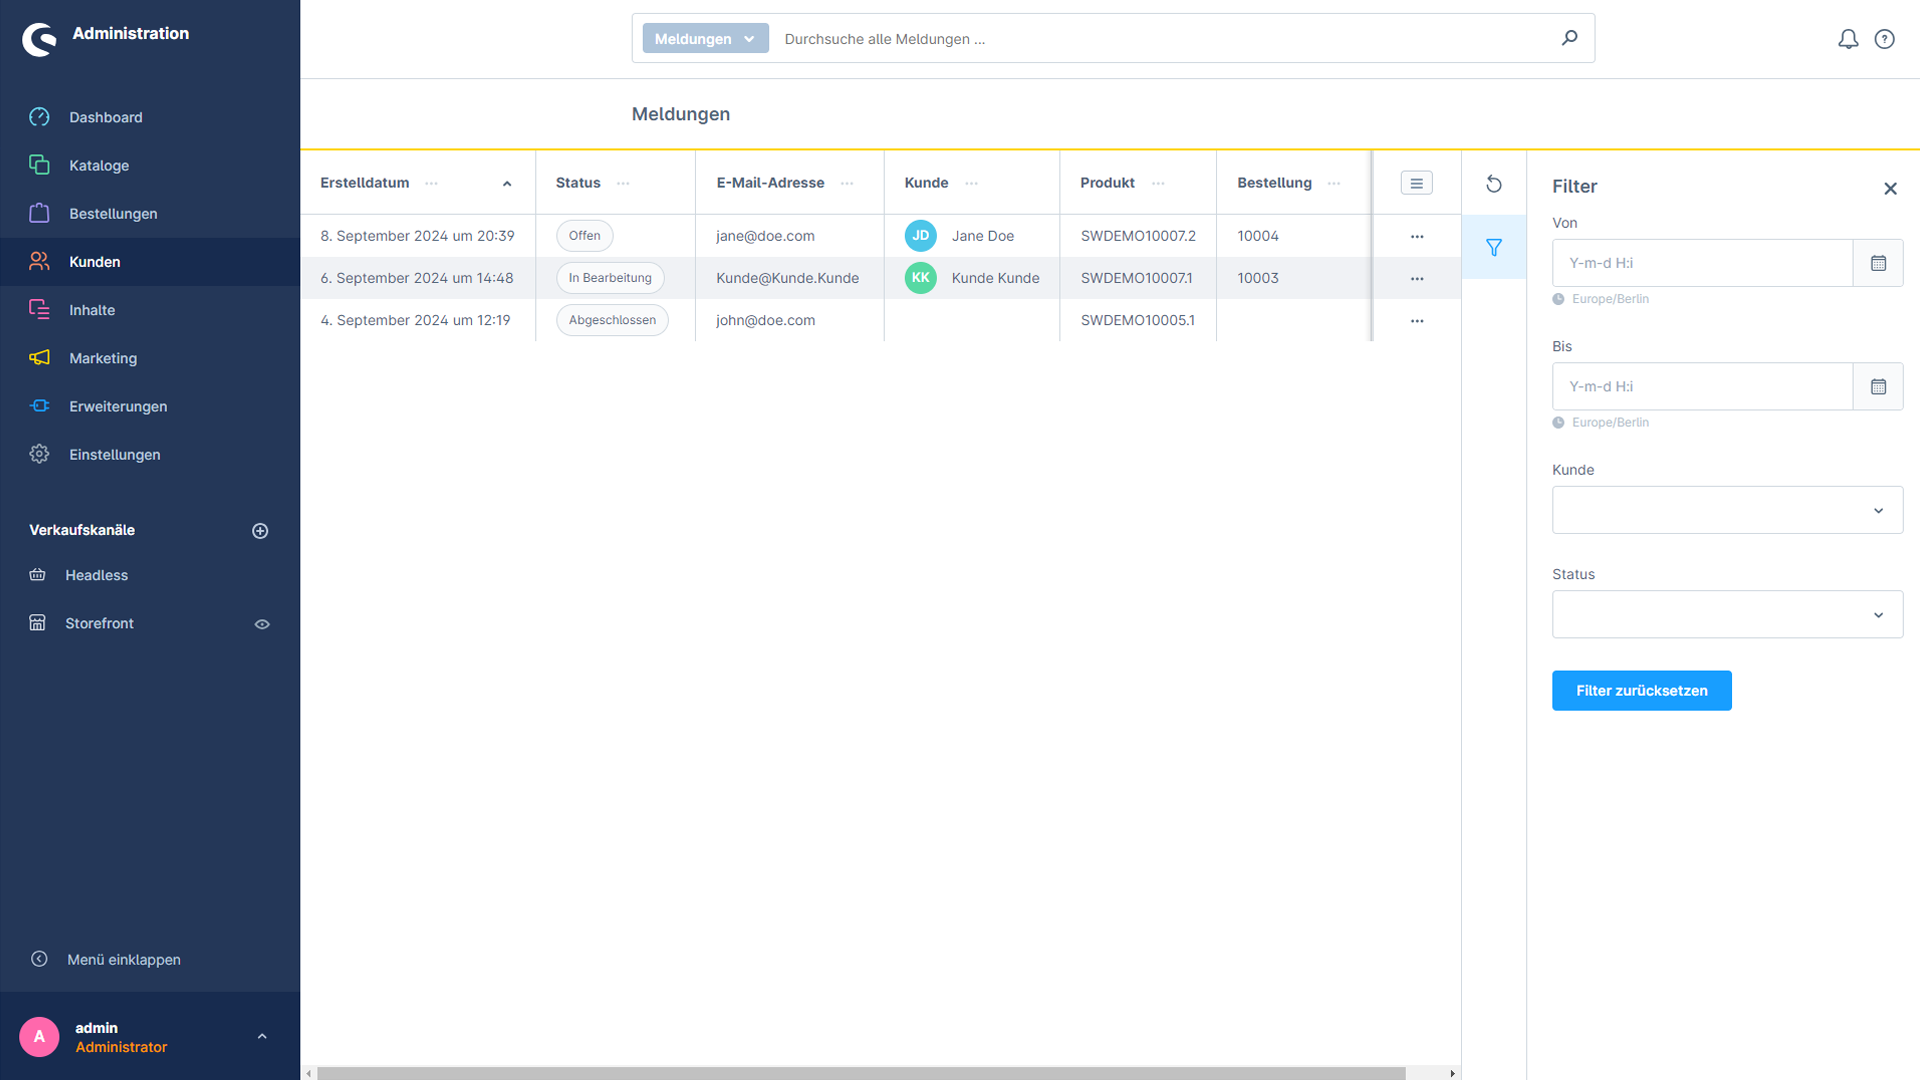The height and width of the screenshot is (1080, 1920).
Task: Open E-Mail-Adresse column options dots
Action: (847, 183)
